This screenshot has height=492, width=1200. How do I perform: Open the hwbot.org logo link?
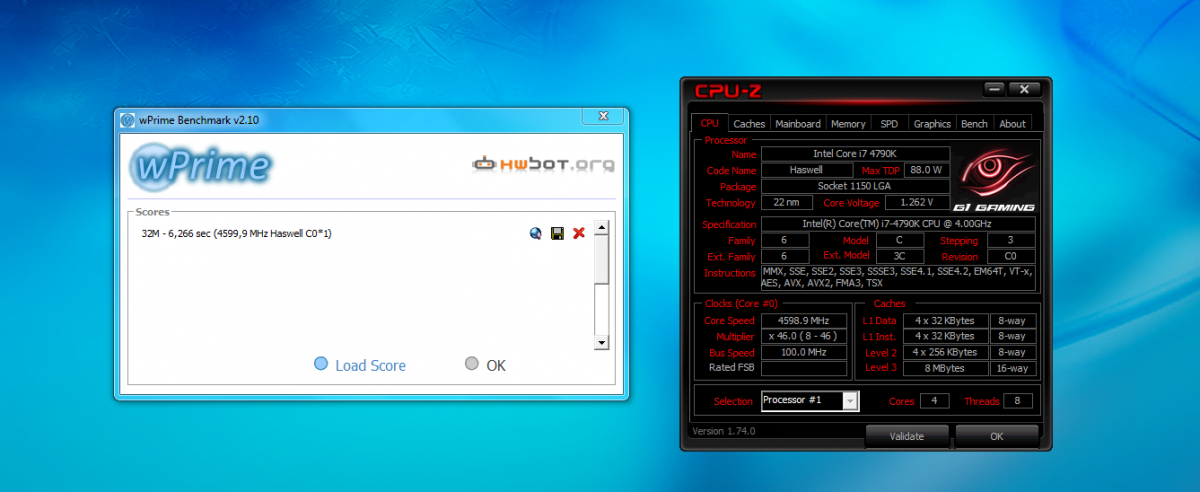click(543, 163)
